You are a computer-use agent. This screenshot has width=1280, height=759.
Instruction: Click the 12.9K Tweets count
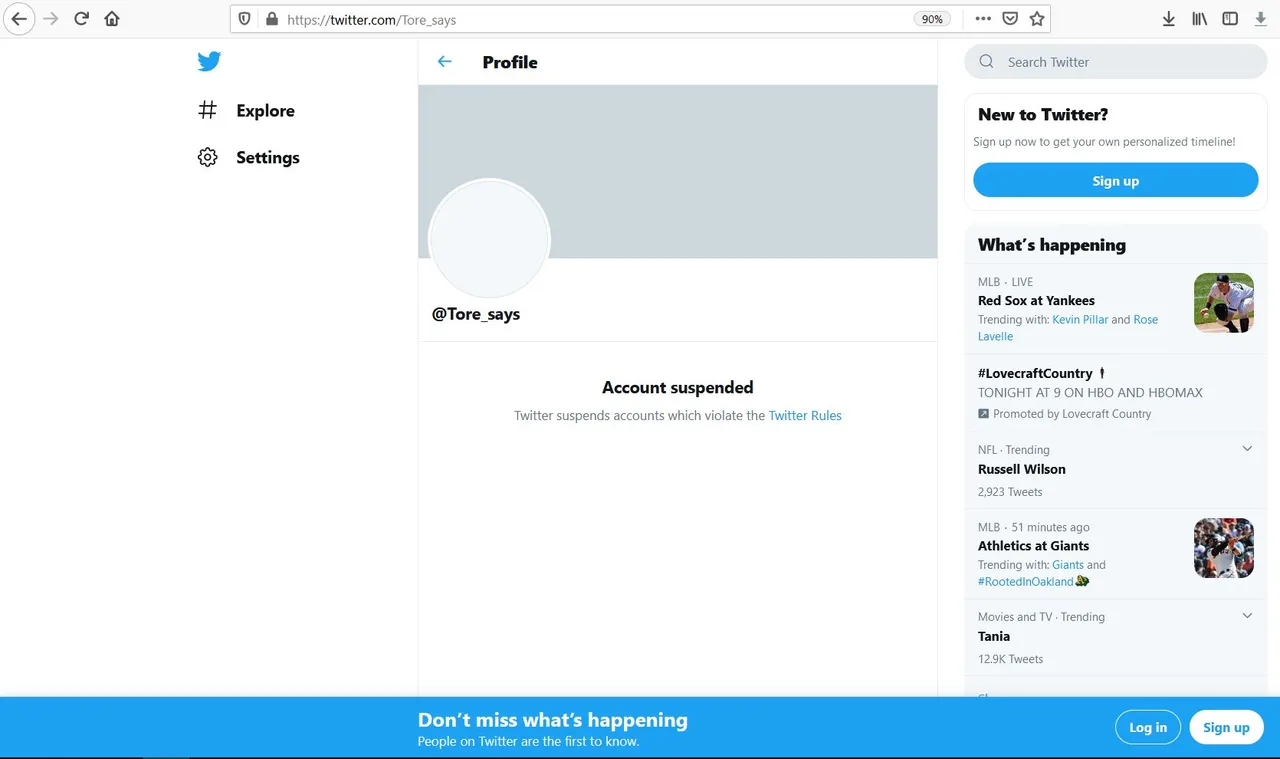pyautogui.click(x=1010, y=659)
